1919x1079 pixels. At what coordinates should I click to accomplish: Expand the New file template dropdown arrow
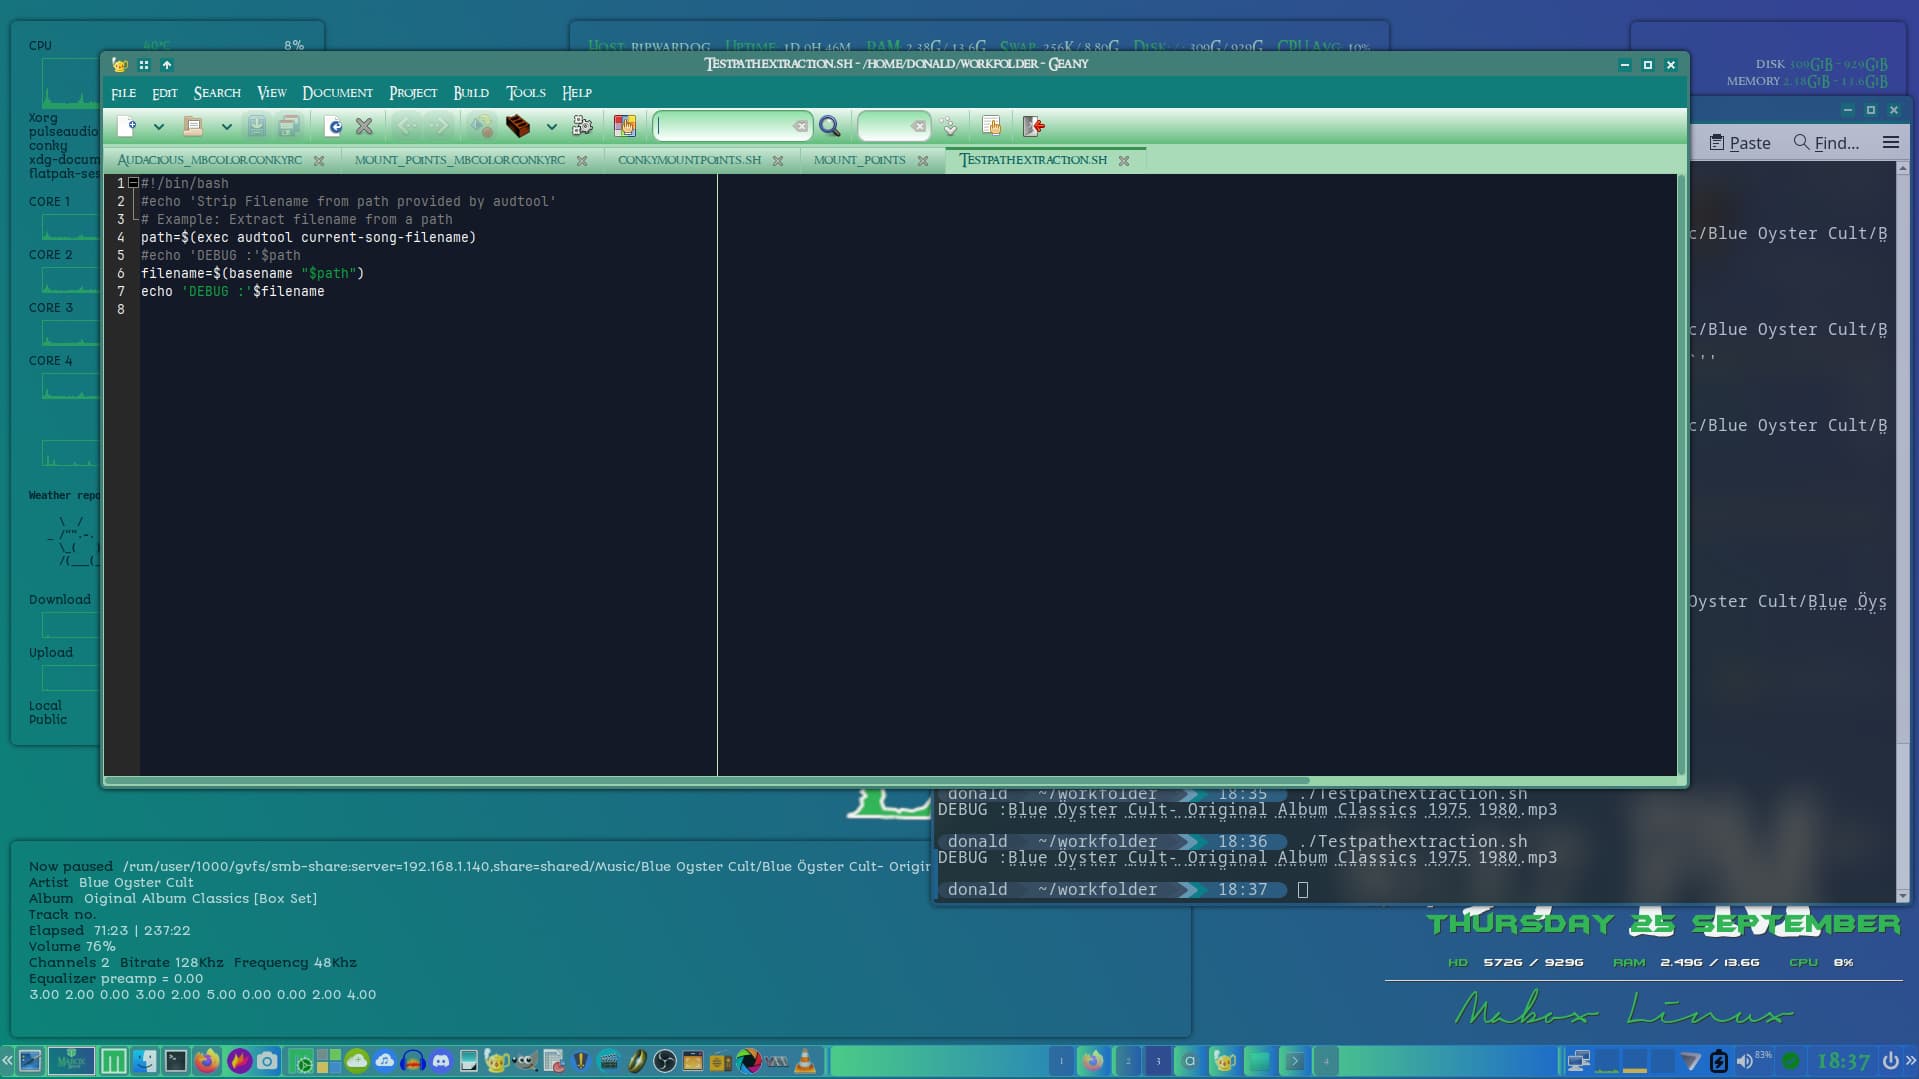(x=158, y=126)
